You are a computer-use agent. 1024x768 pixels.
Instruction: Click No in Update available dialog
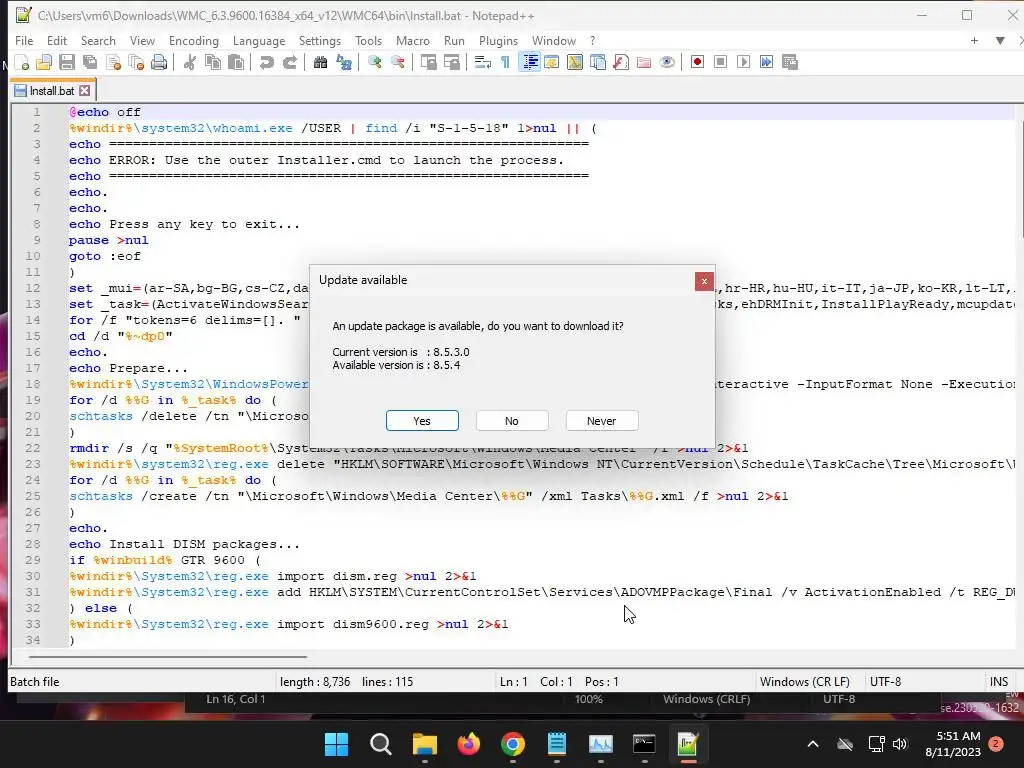coord(512,421)
